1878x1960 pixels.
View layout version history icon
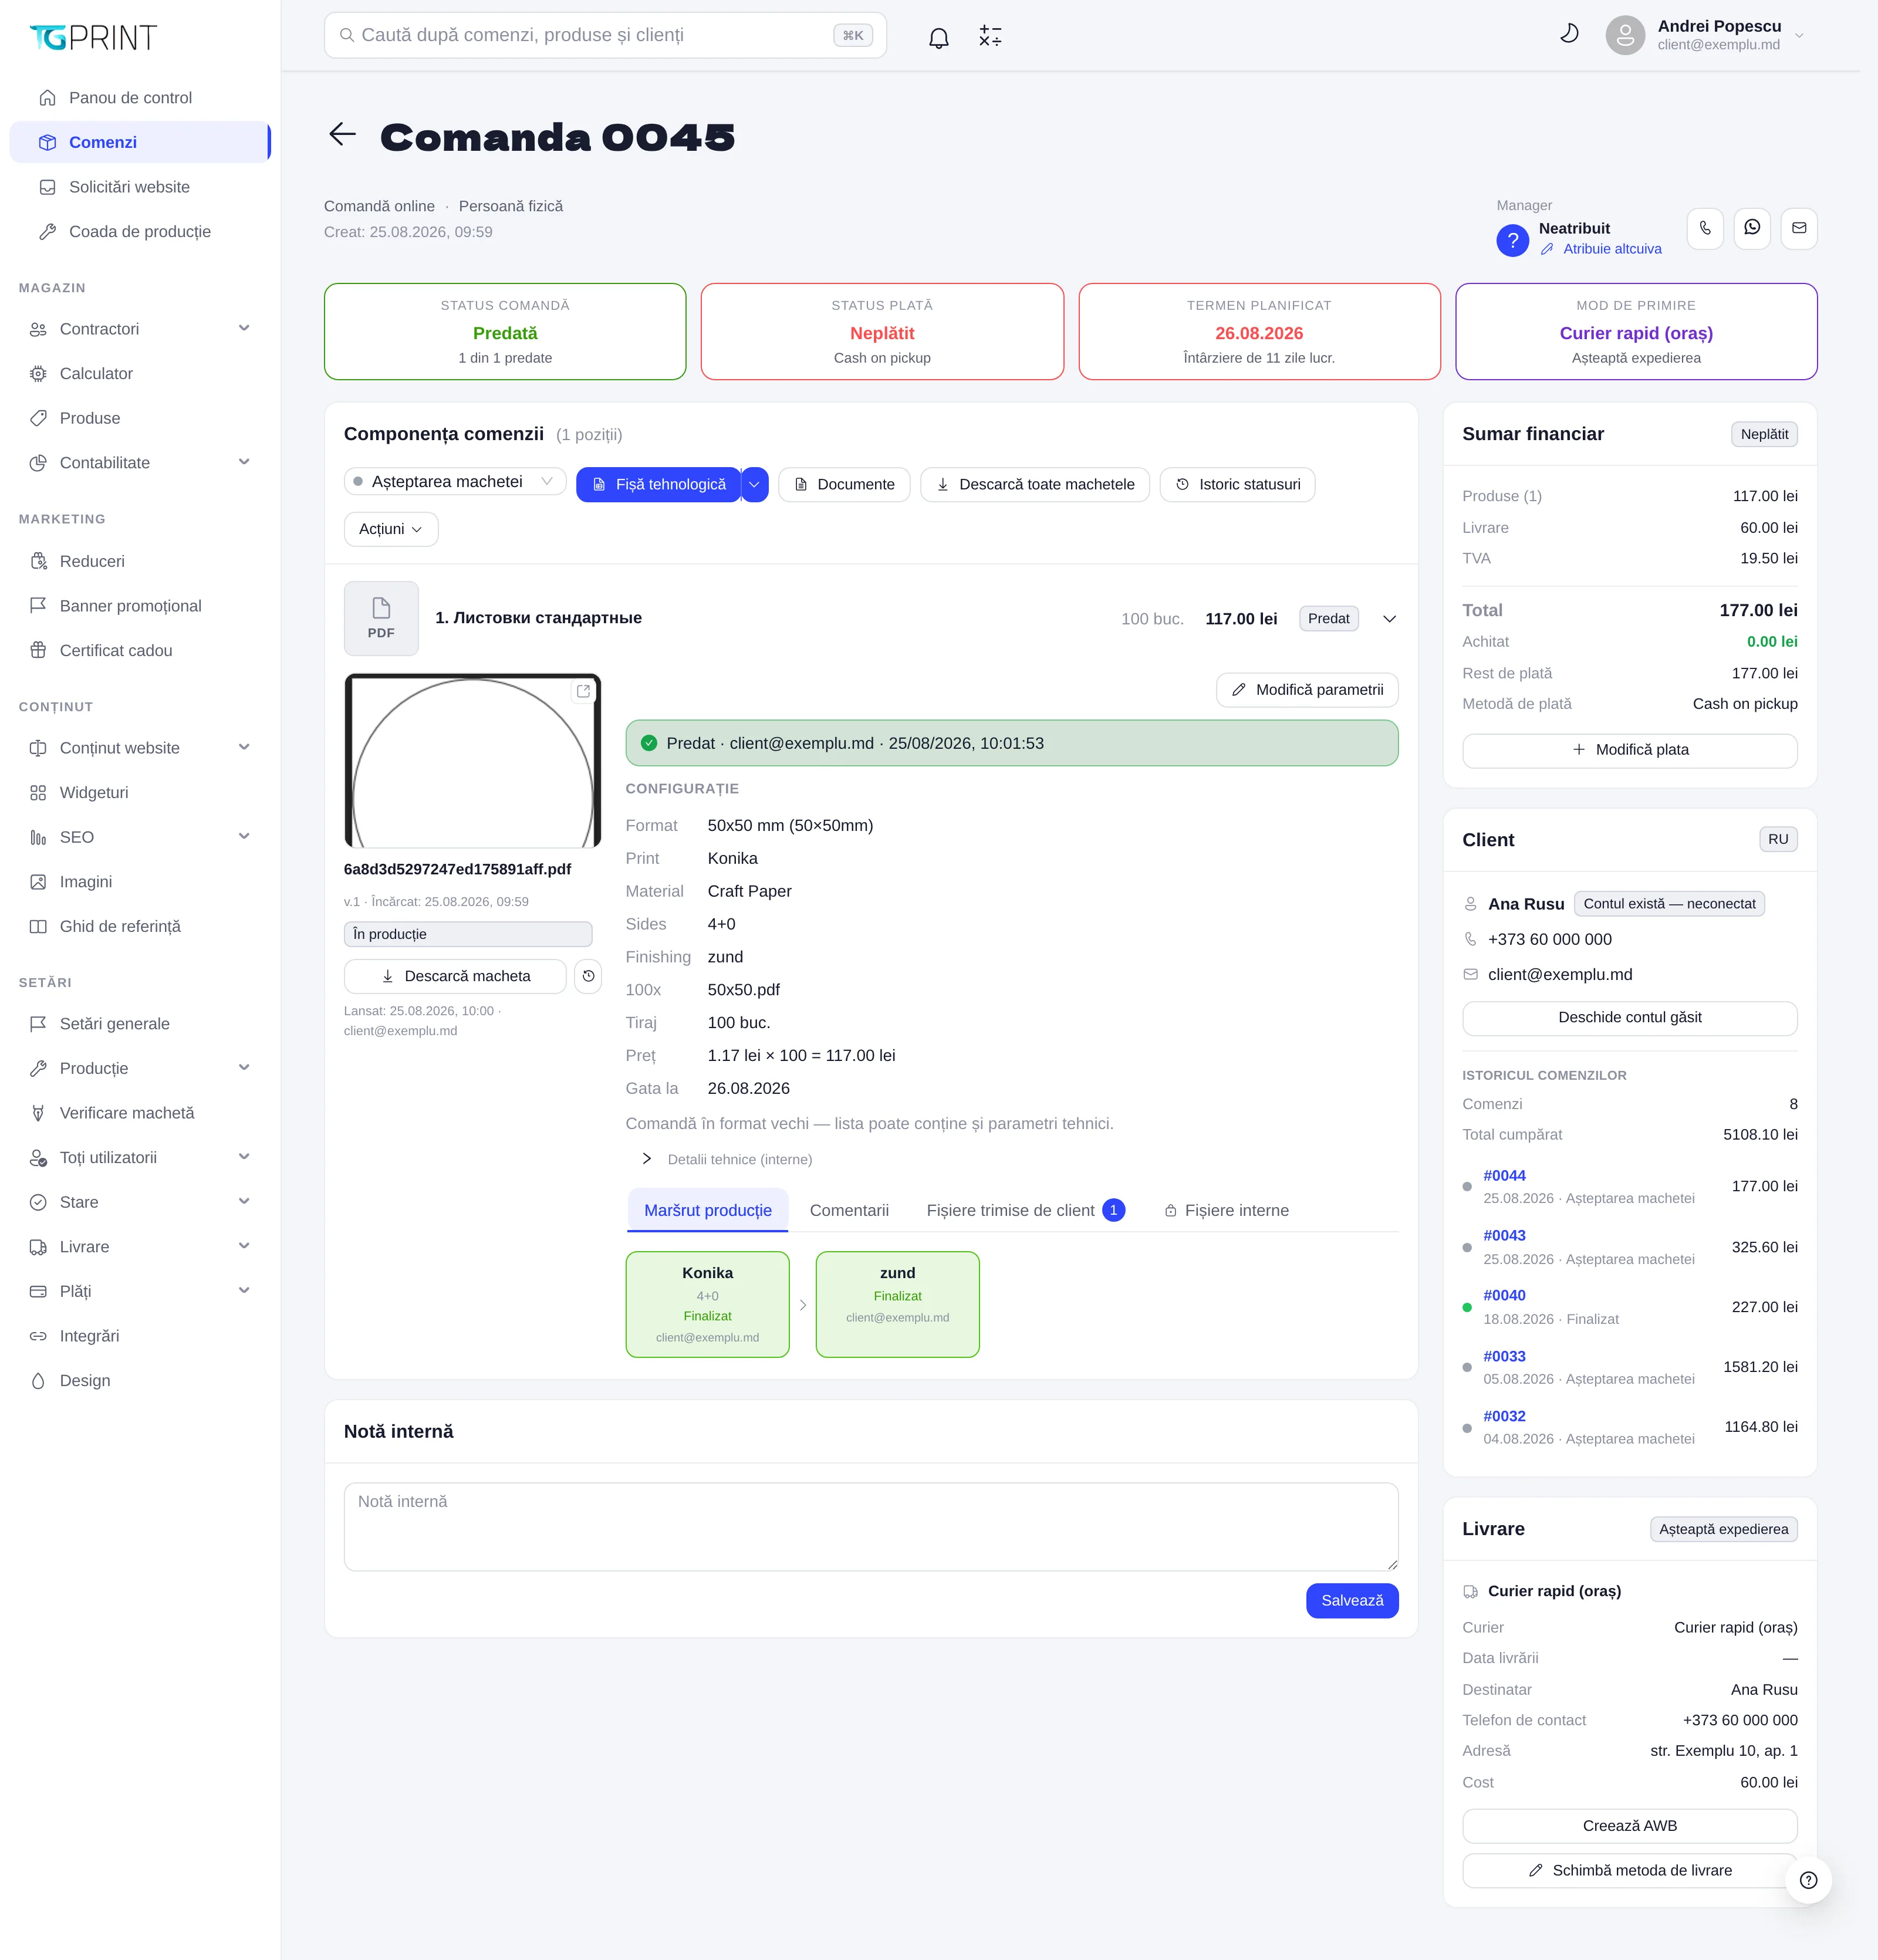pos(588,976)
